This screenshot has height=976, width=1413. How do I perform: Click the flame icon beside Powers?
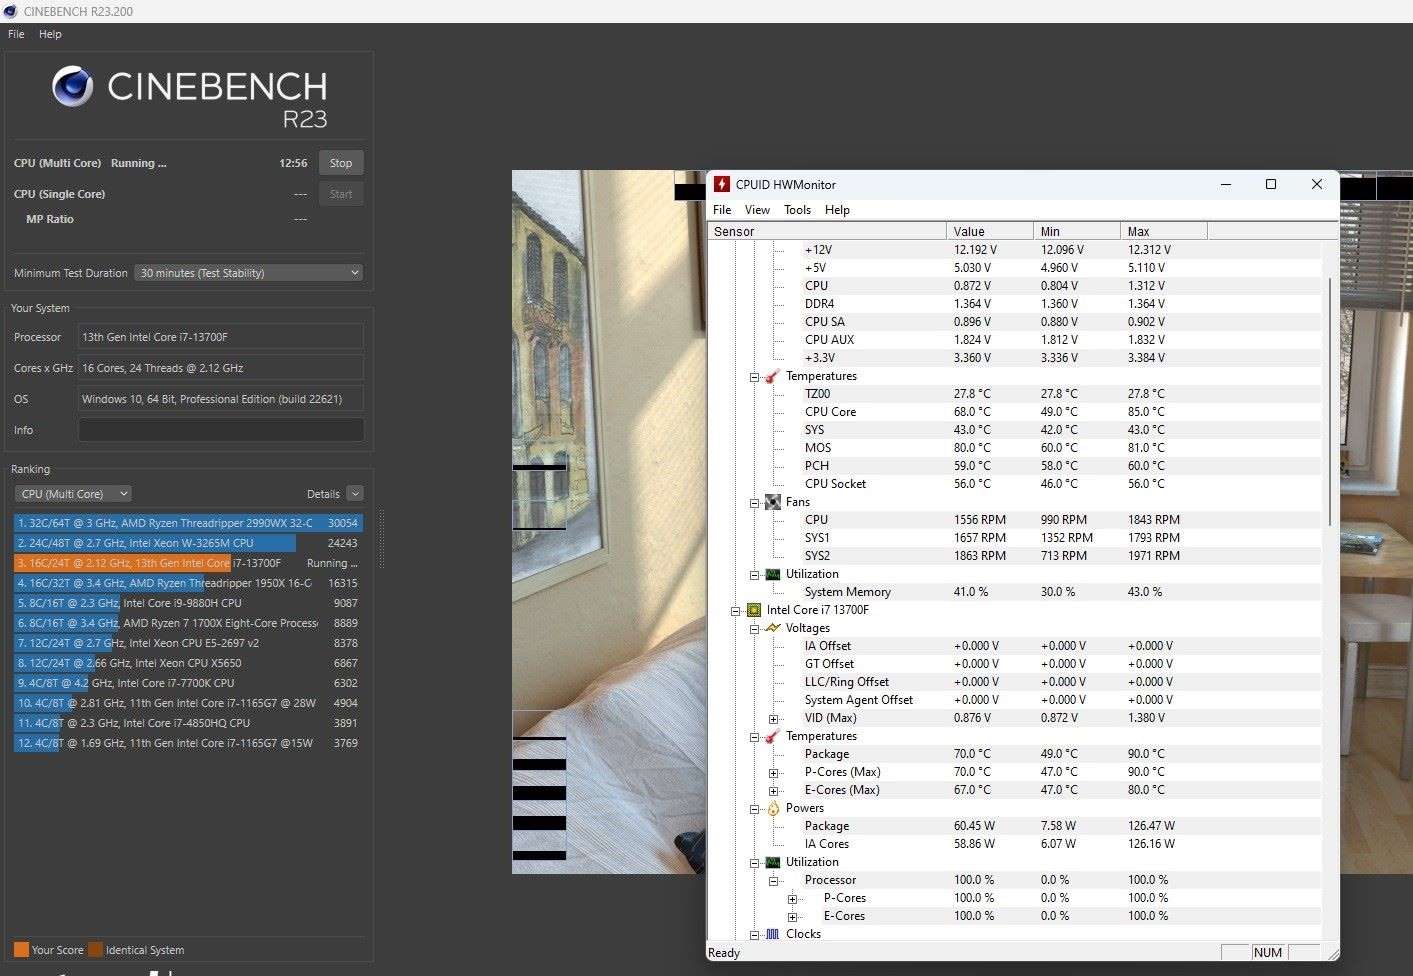coord(772,808)
